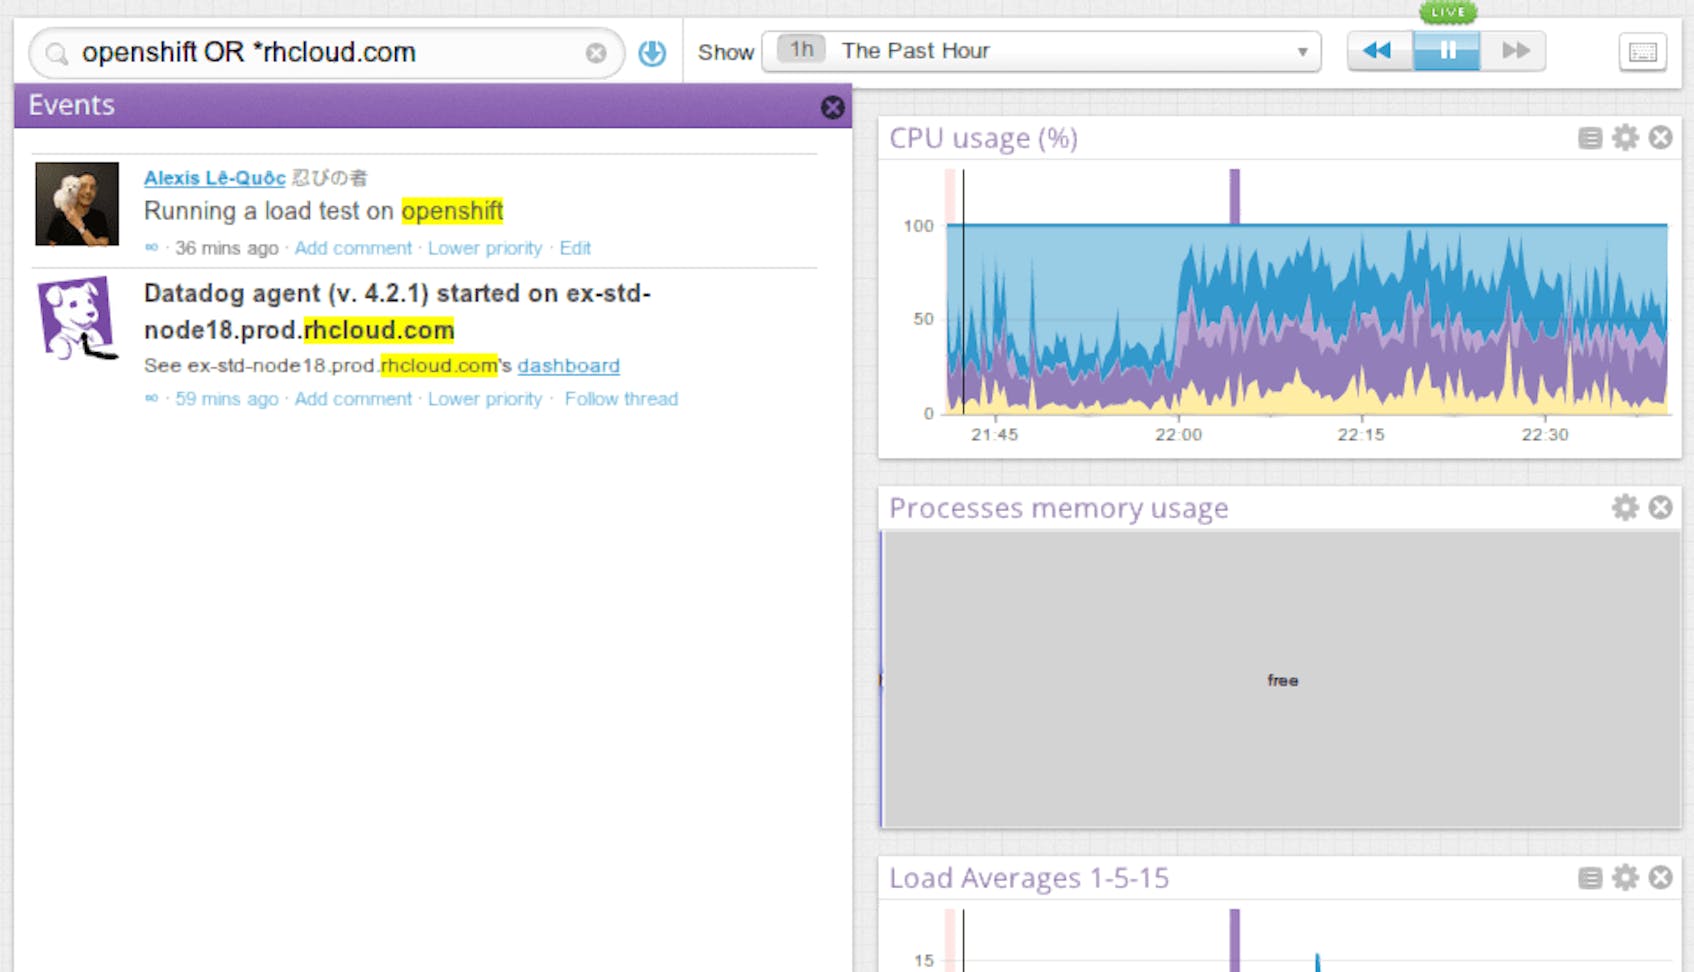
Task: Open ex-std-node18's dashboard link
Action: coord(568,365)
